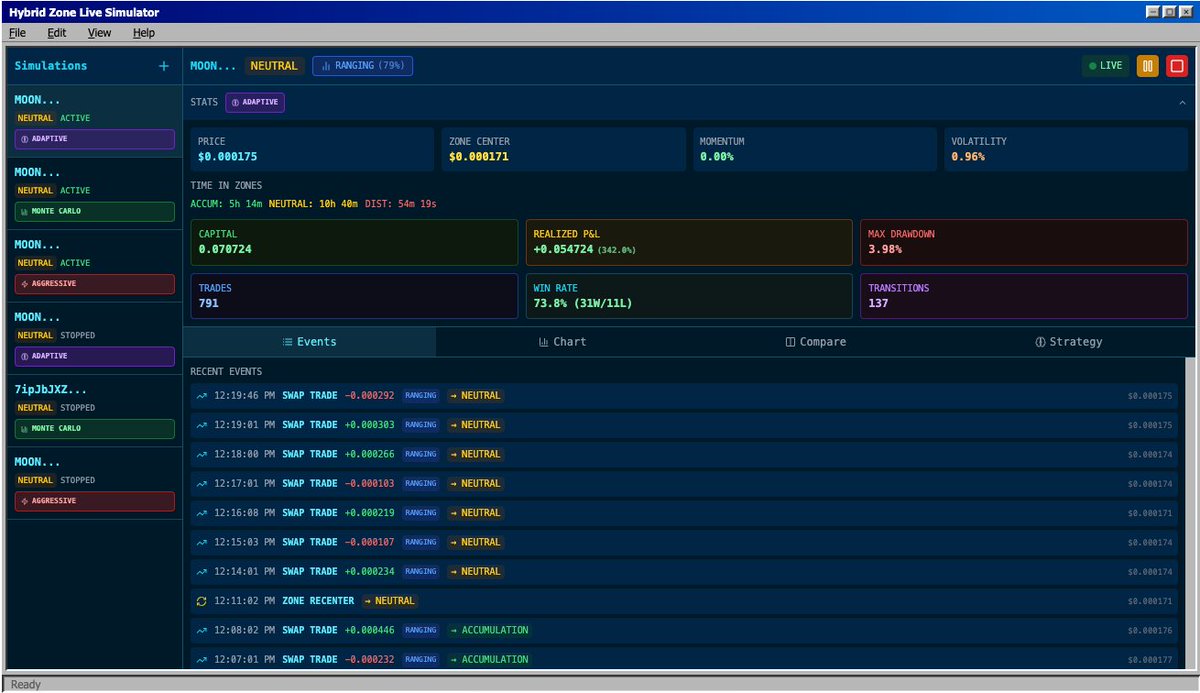This screenshot has height=693, width=1200.
Task: Add a new simulation with plus icon
Action: point(164,66)
